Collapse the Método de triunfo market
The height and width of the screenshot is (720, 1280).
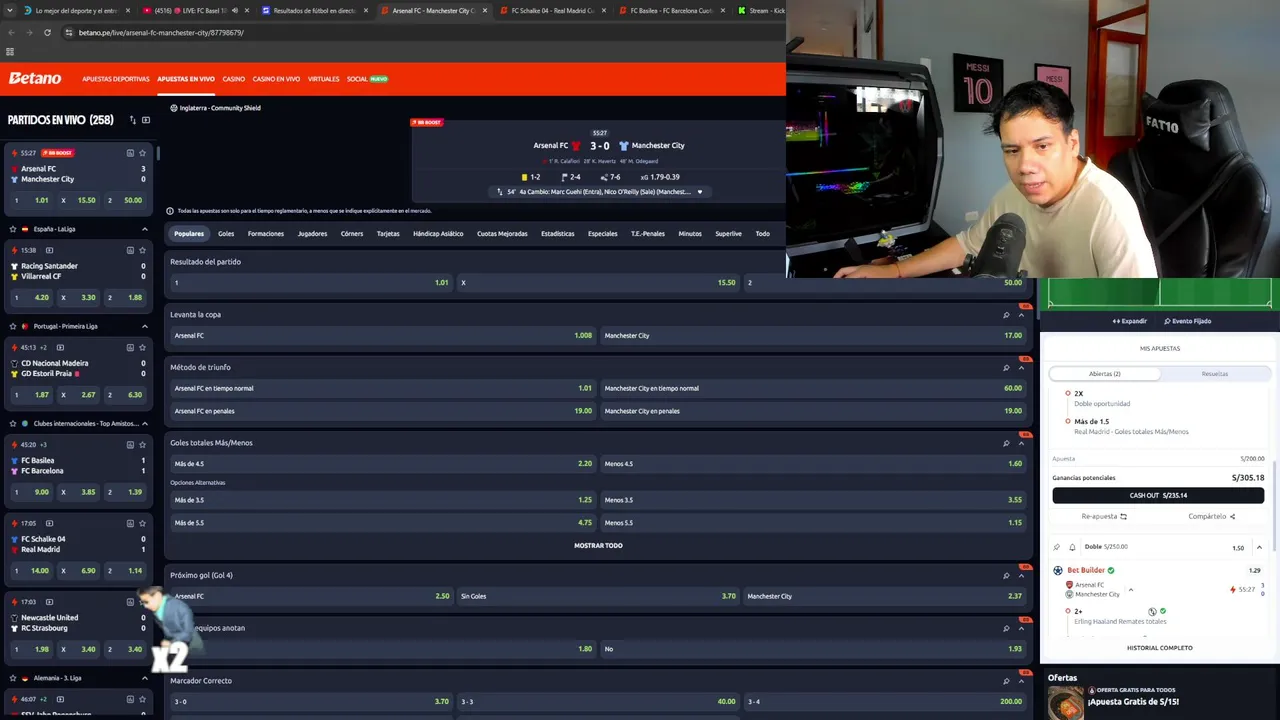pyautogui.click(x=1021, y=368)
